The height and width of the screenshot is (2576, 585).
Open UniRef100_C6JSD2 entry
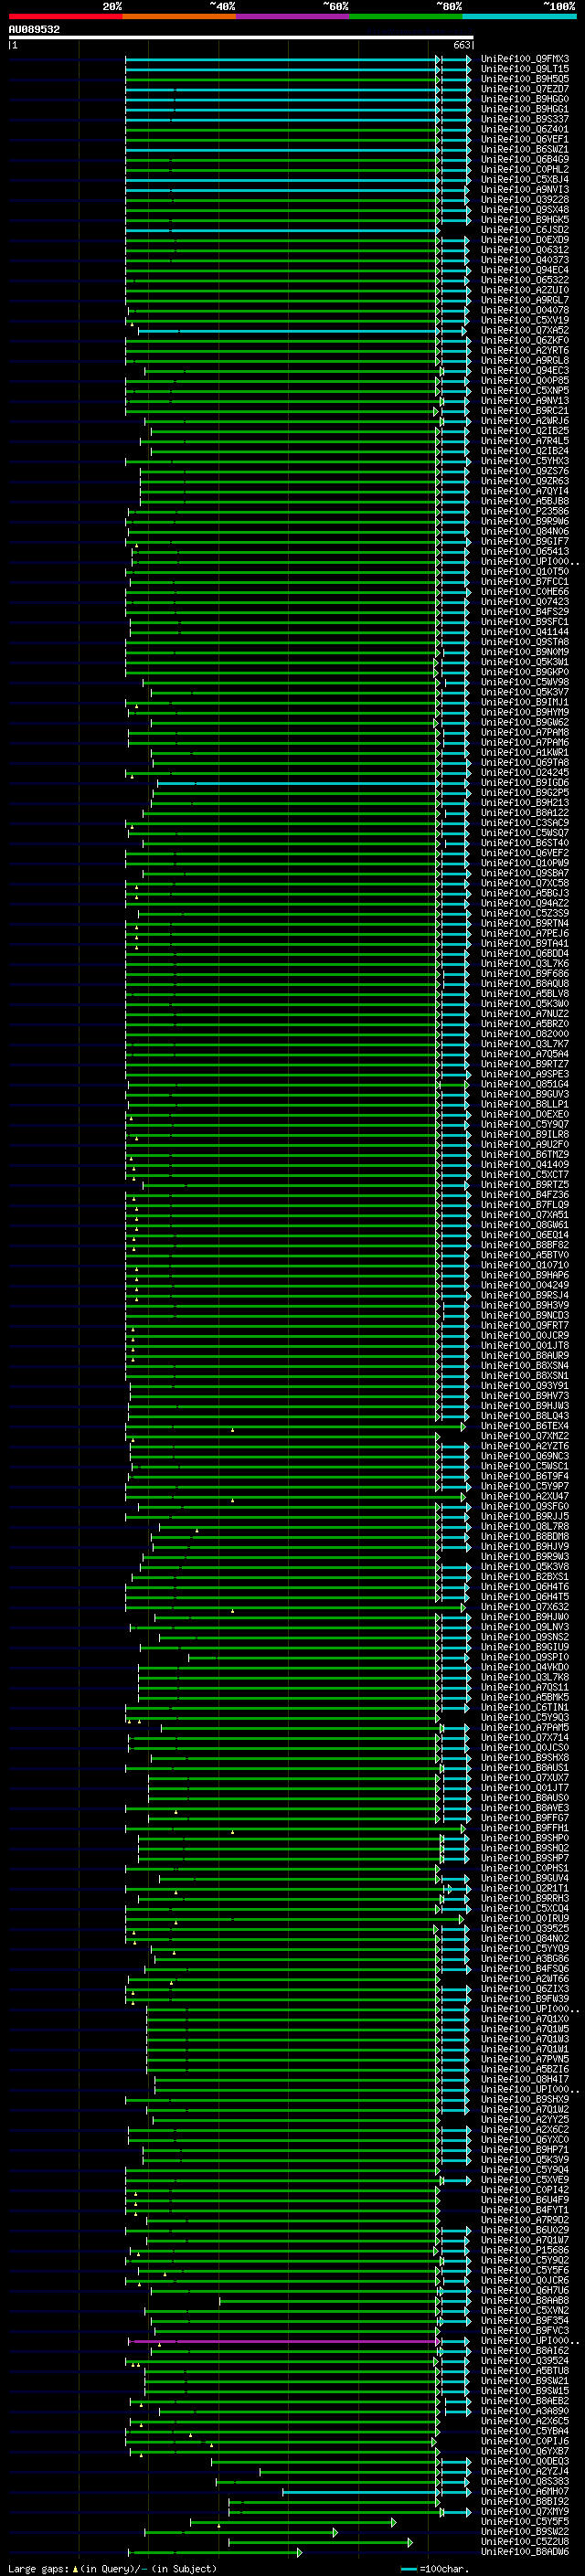tap(524, 230)
